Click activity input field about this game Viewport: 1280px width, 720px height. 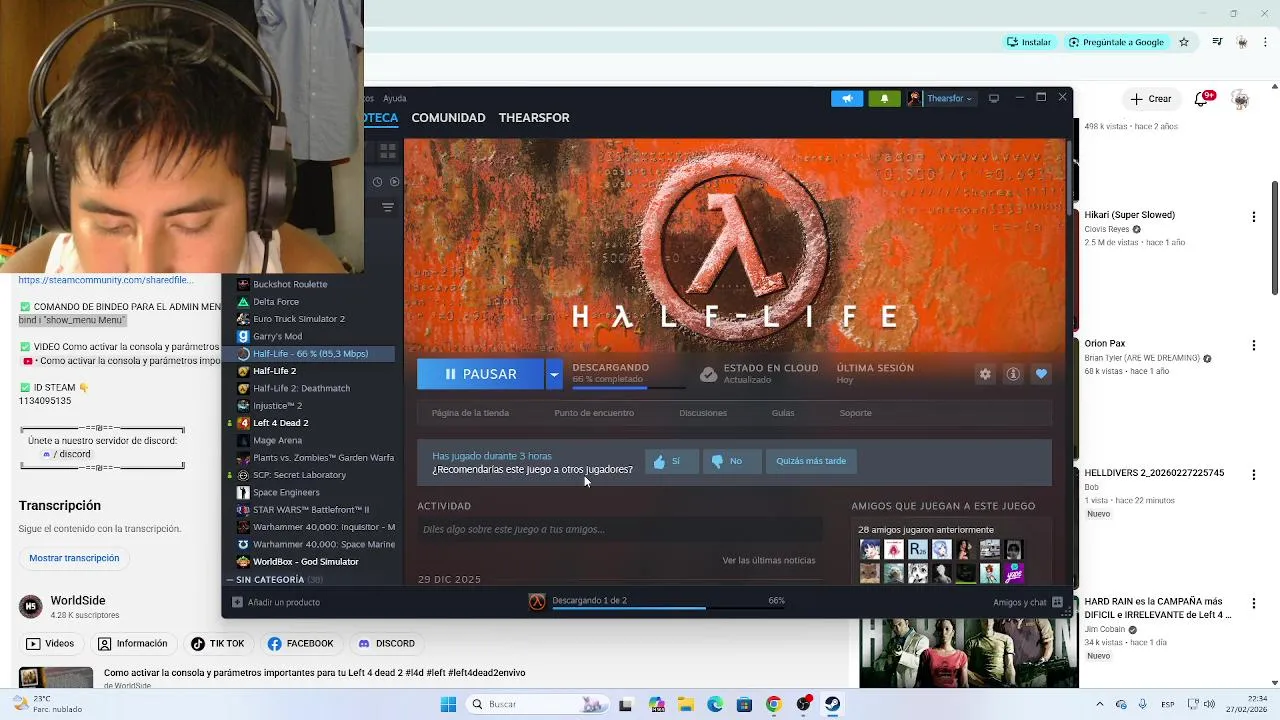[x=620, y=530]
